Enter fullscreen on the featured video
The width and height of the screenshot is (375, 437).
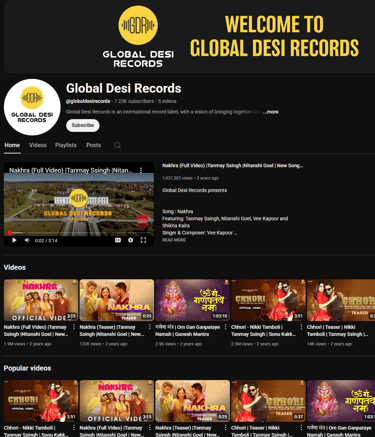tap(143, 240)
